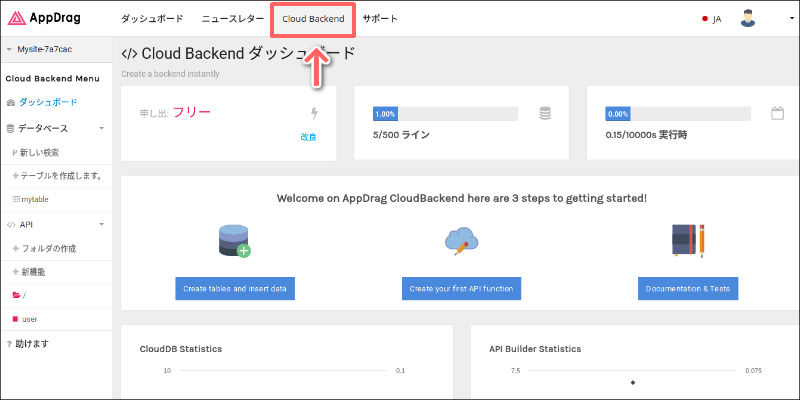The height and width of the screenshot is (400, 800).
Task: Click the red folder icon for root
Action: click(16, 295)
